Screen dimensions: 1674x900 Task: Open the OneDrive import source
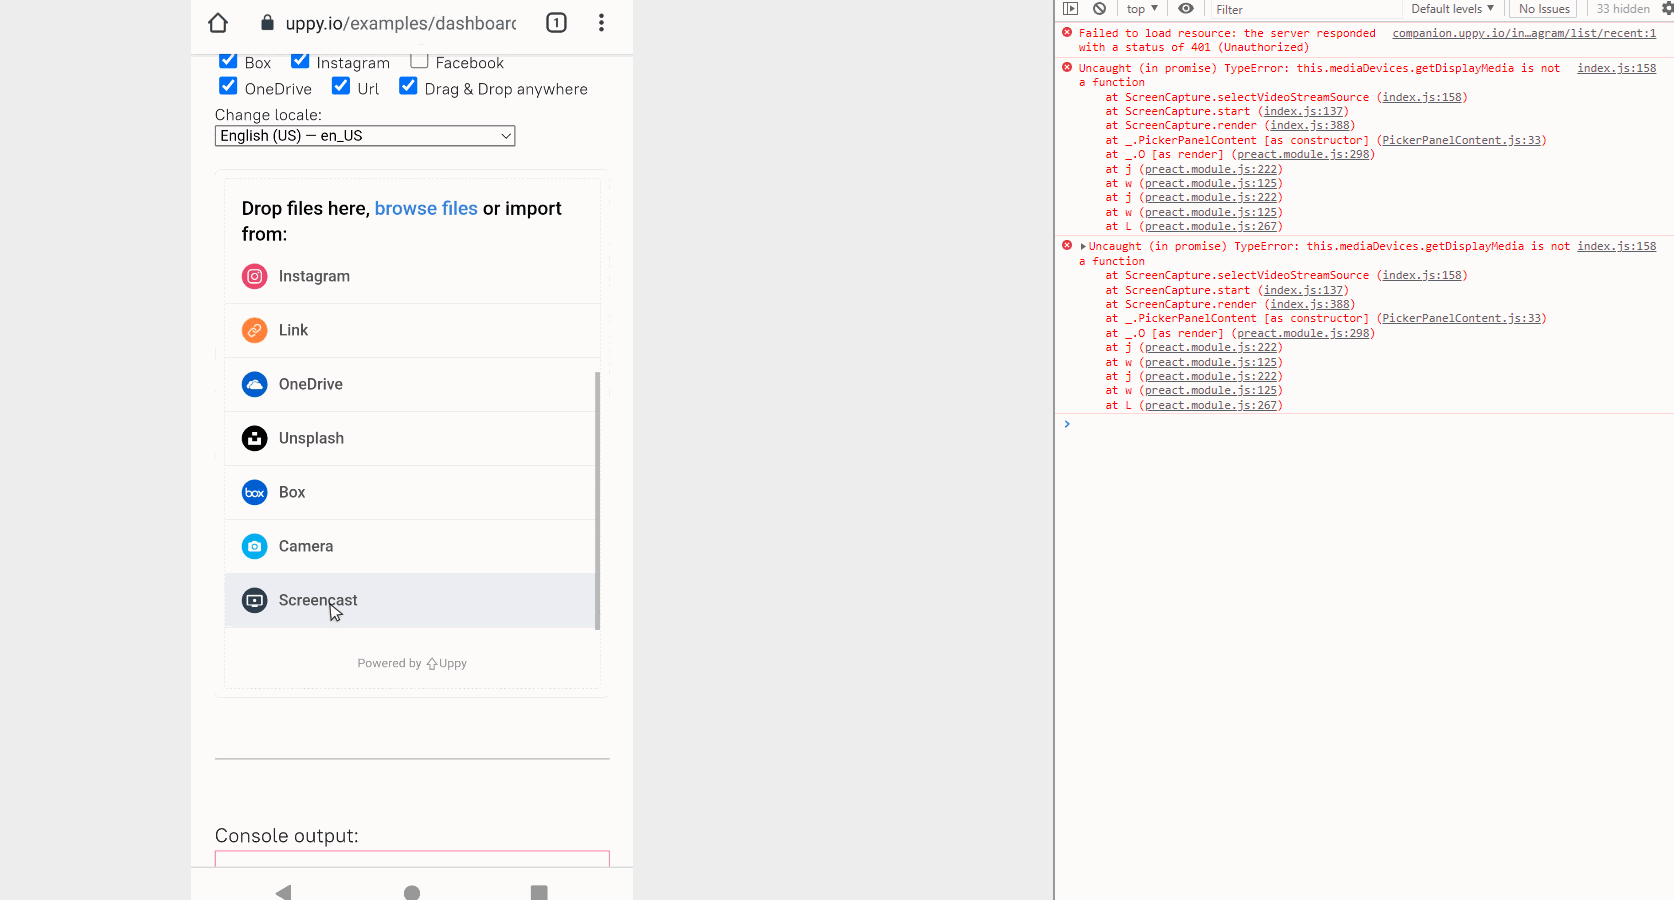pos(311,384)
